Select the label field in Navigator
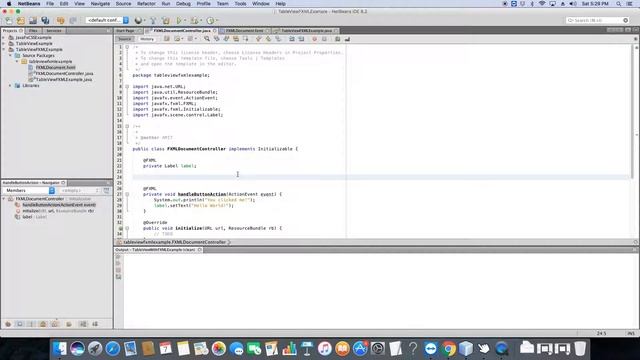This screenshot has width=640, height=360. pos(34,217)
